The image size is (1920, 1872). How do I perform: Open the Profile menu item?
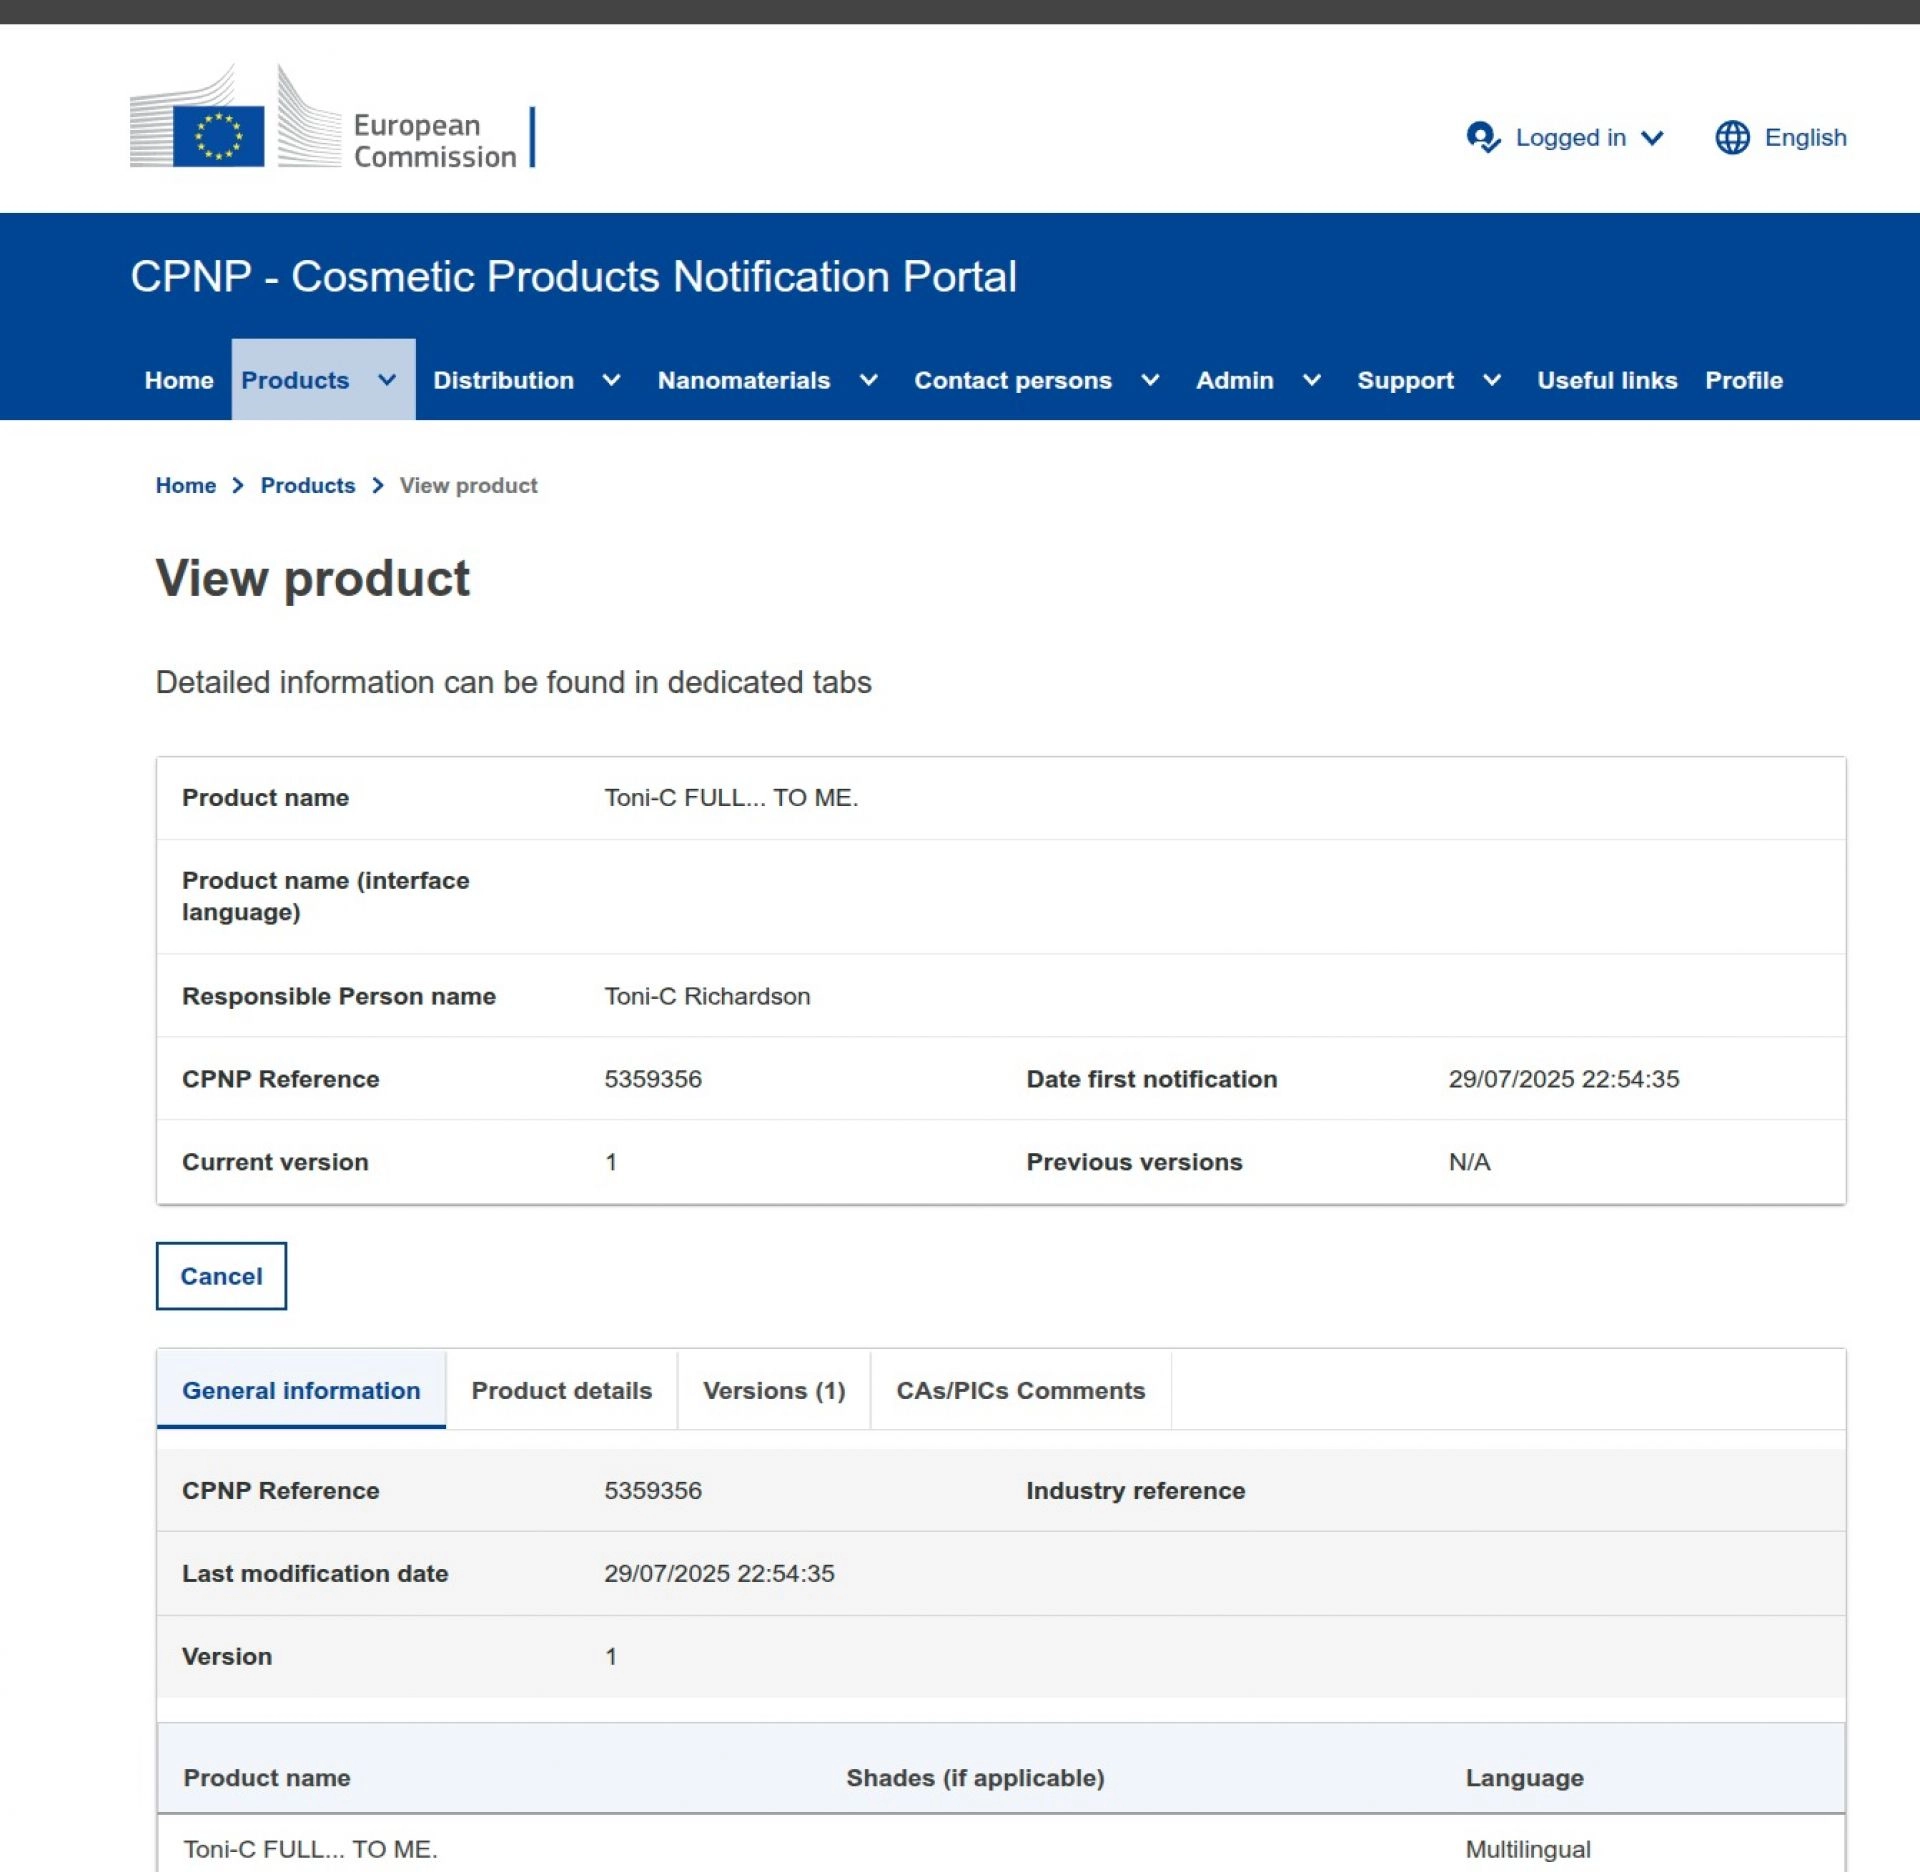click(x=1743, y=381)
